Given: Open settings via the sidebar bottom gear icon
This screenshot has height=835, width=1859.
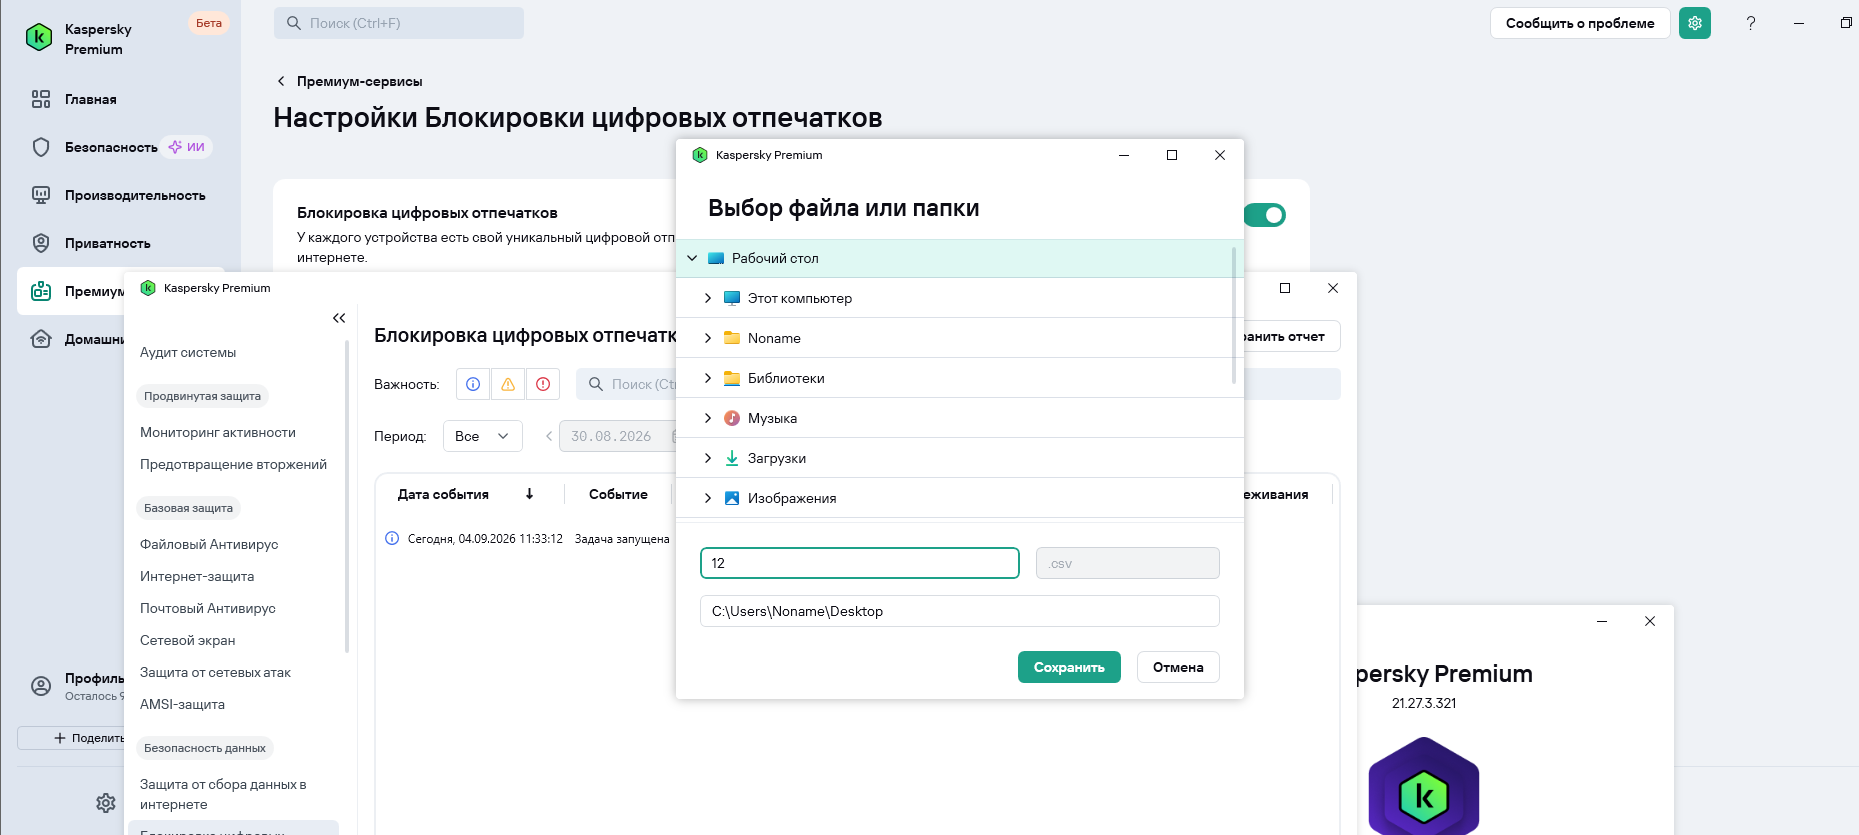Looking at the screenshot, I should (106, 803).
